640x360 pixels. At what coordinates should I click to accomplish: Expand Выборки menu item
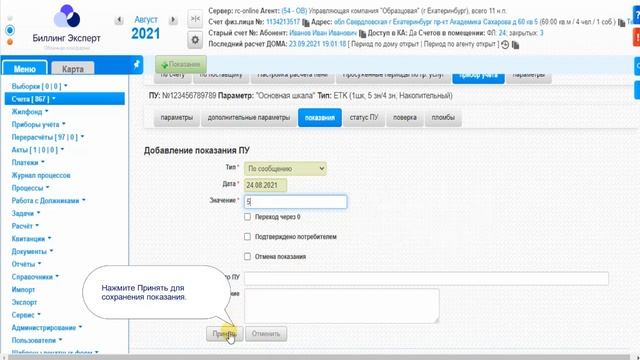tap(39, 86)
